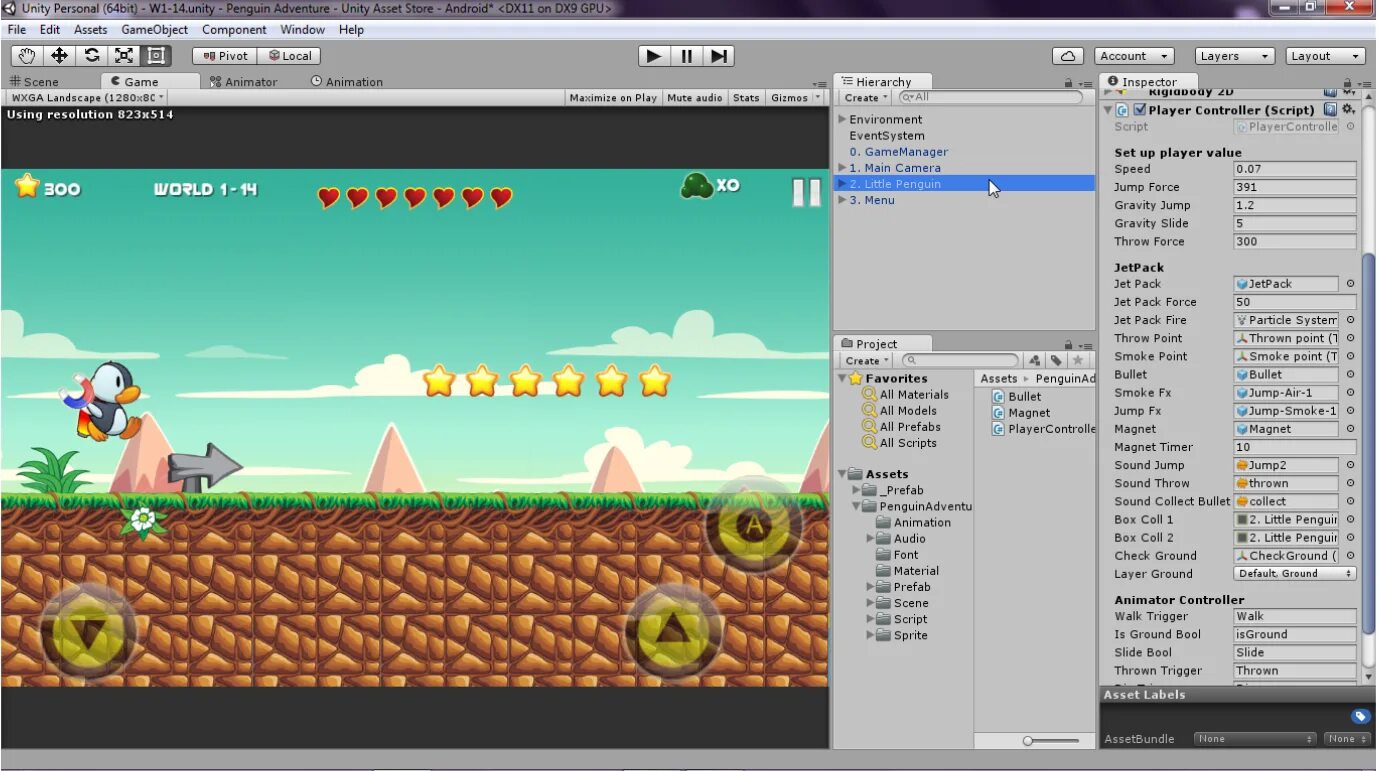Expand the Environment object in Hierarchy
This screenshot has width=1380, height=771.
[x=842, y=119]
